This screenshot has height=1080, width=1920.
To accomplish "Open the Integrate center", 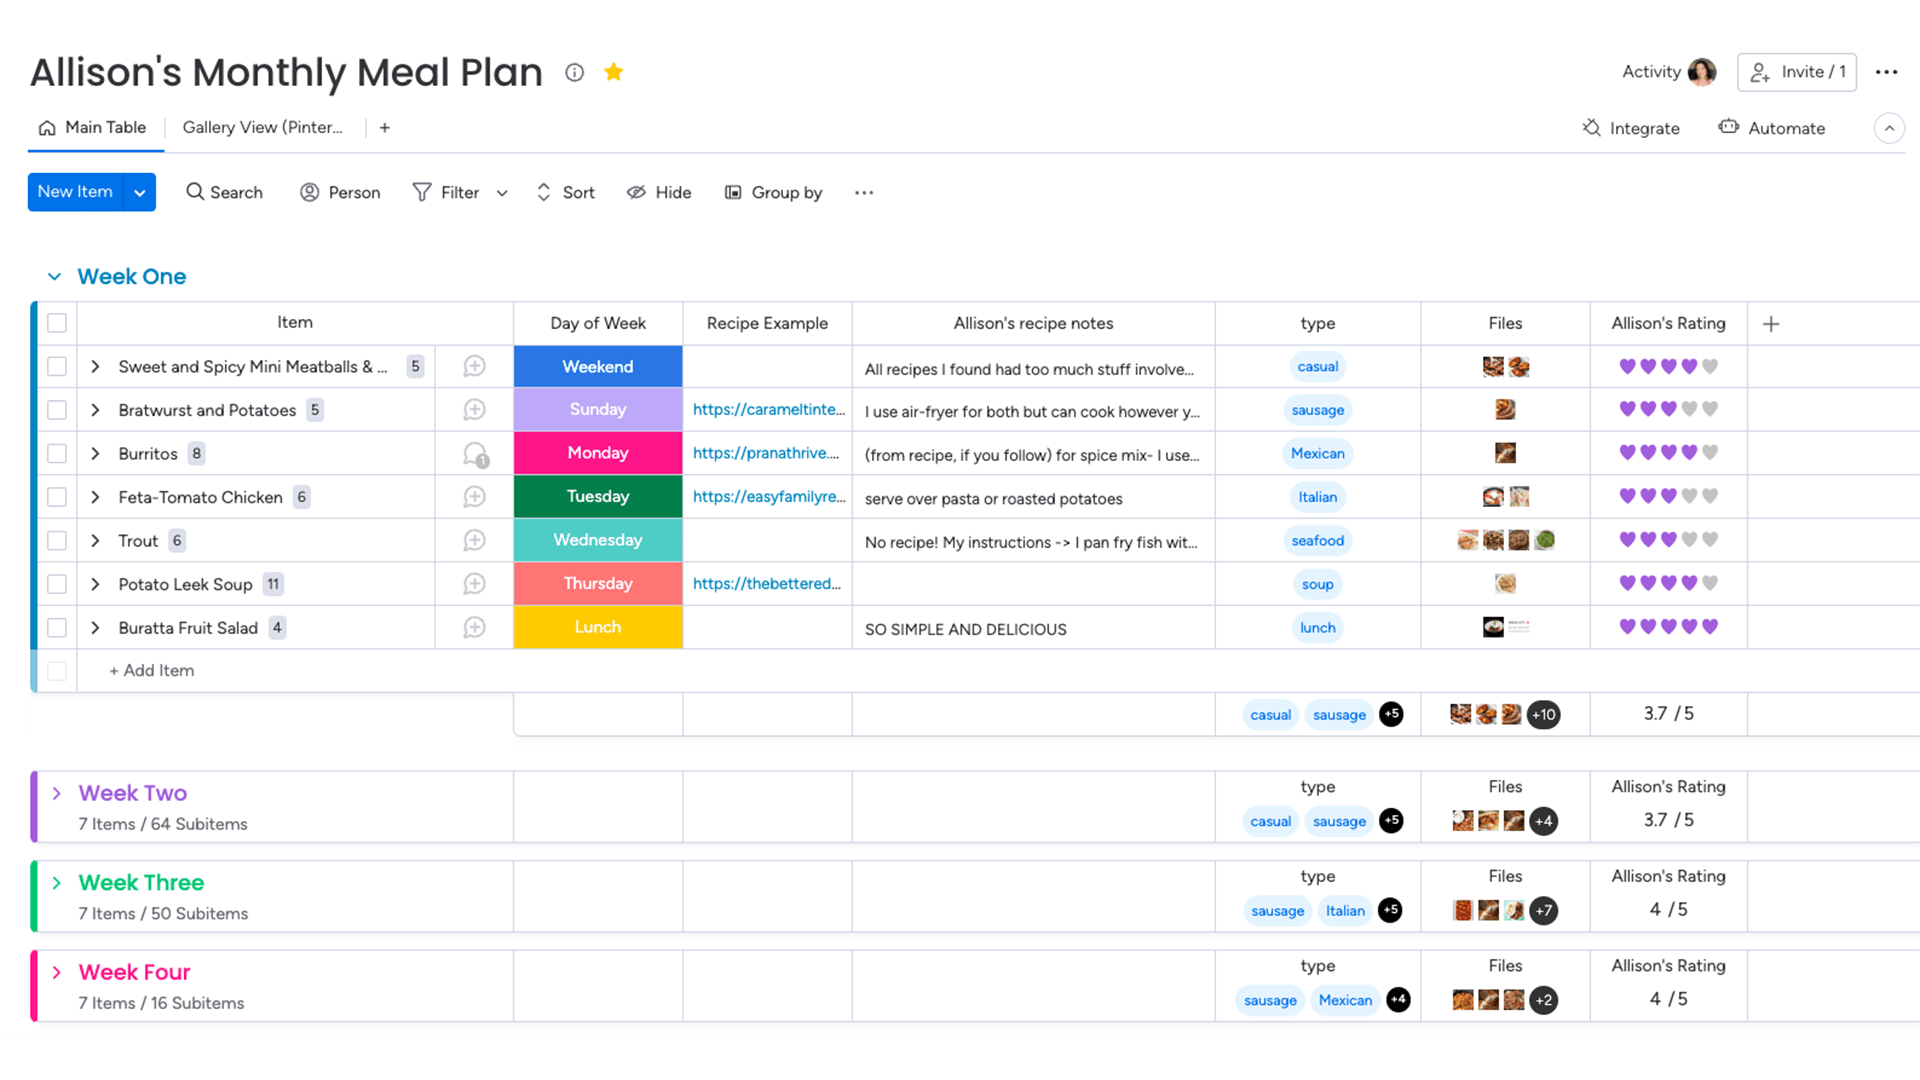I will pyautogui.click(x=1631, y=128).
